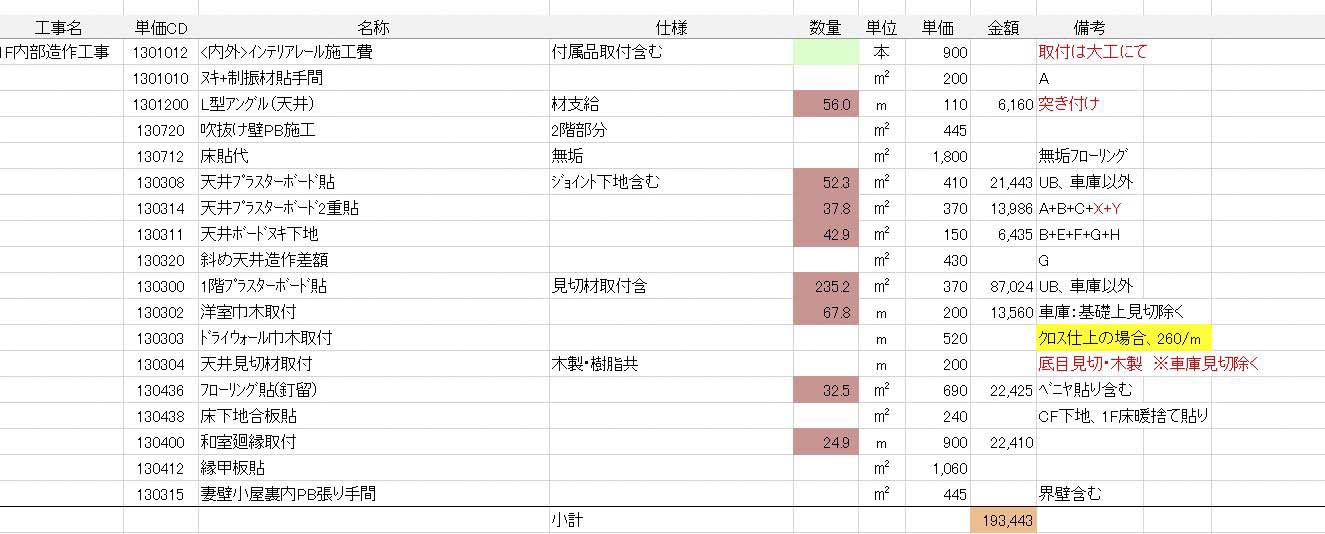The image size is (1325, 534).
Task: Select the red 突き付け remark cell
Action: (1090, 104)
